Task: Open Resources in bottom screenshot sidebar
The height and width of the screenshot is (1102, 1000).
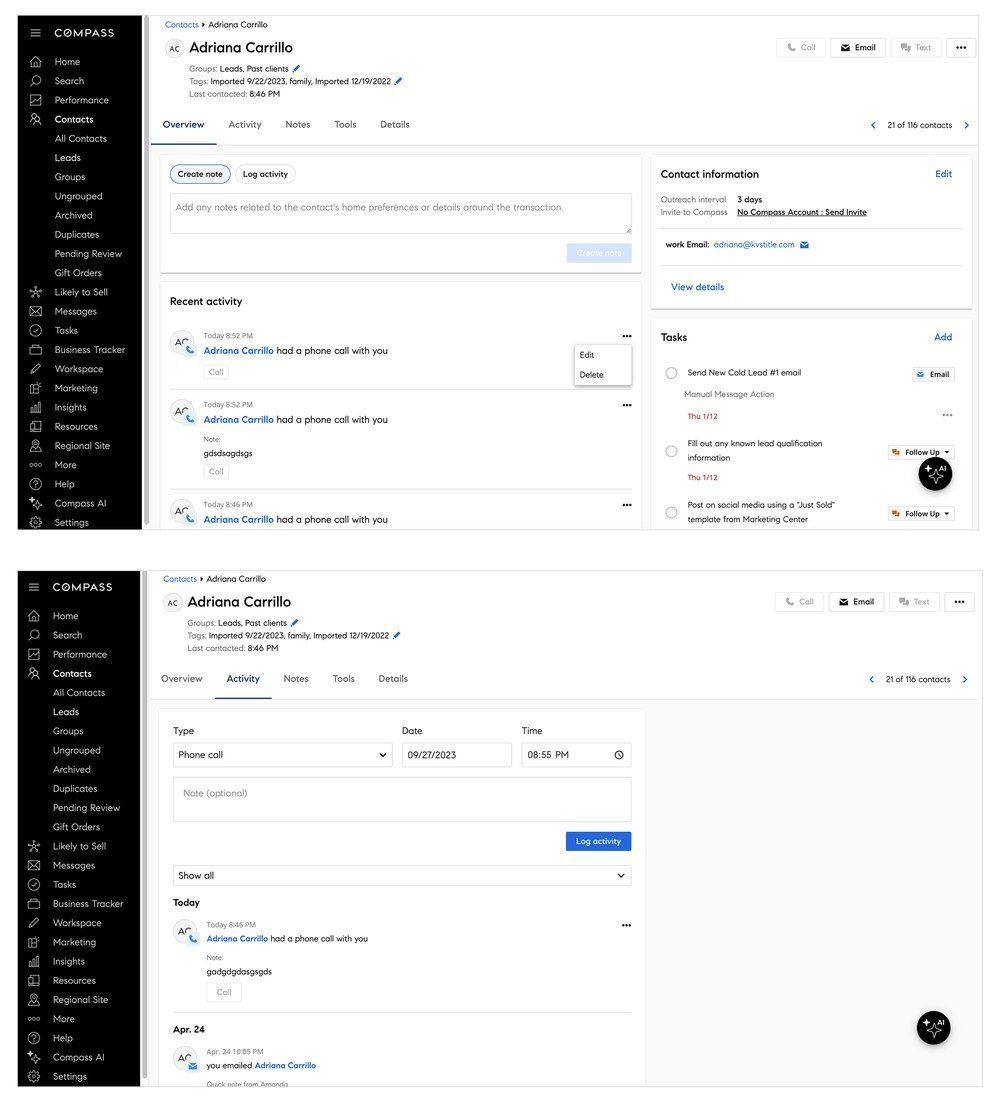Action: (x=74, y=981)
